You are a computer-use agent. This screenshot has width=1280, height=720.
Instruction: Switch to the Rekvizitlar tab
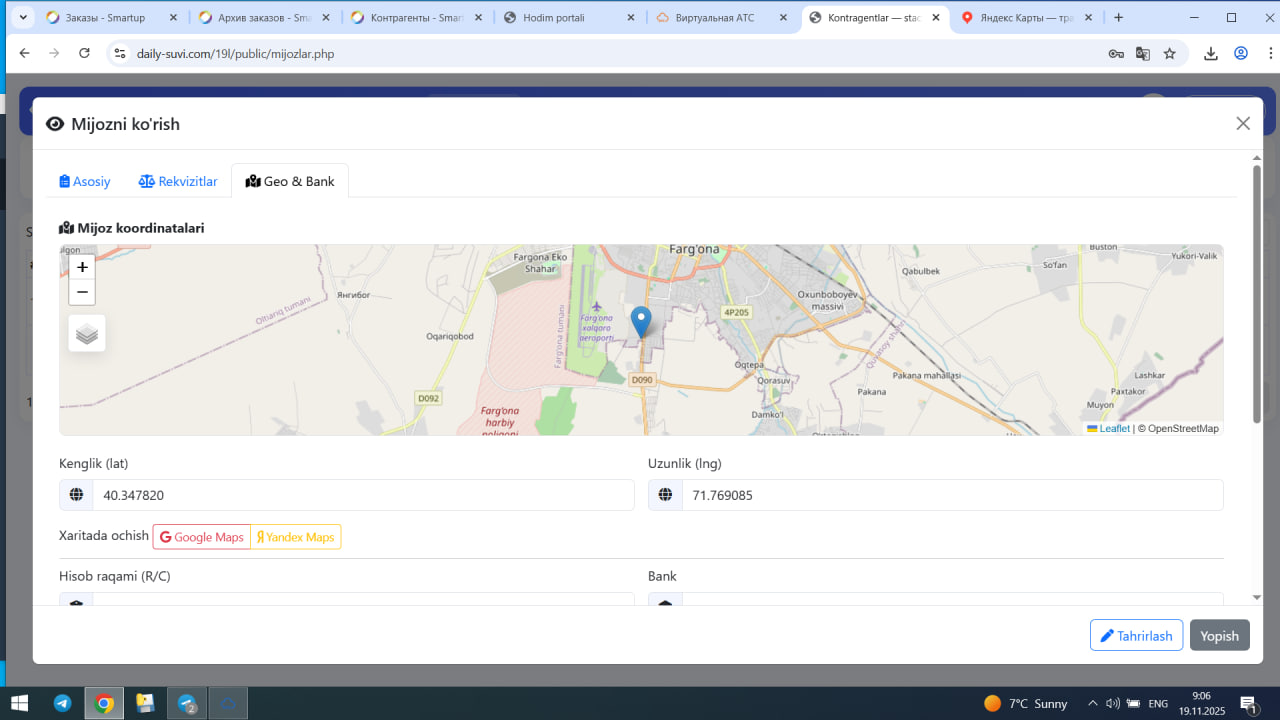(178, 181)
